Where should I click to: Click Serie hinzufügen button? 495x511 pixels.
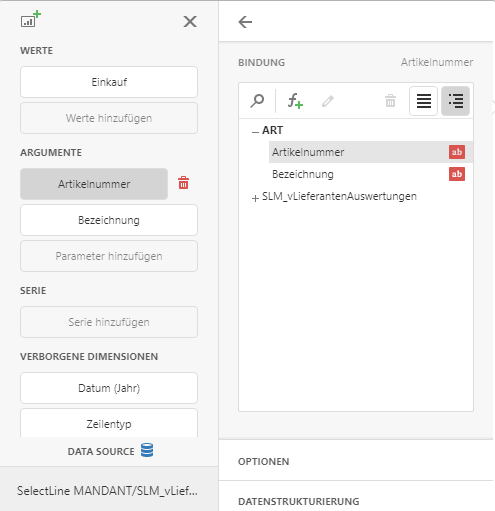(109, 322)
